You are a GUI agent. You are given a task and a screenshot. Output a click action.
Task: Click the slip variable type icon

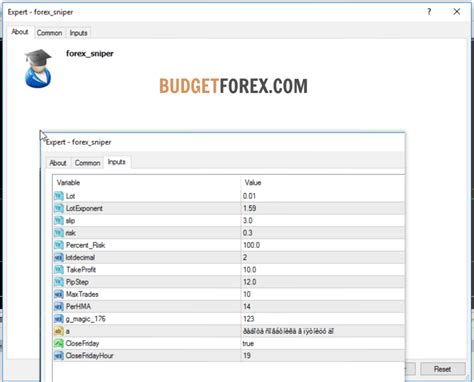[59, 221]
